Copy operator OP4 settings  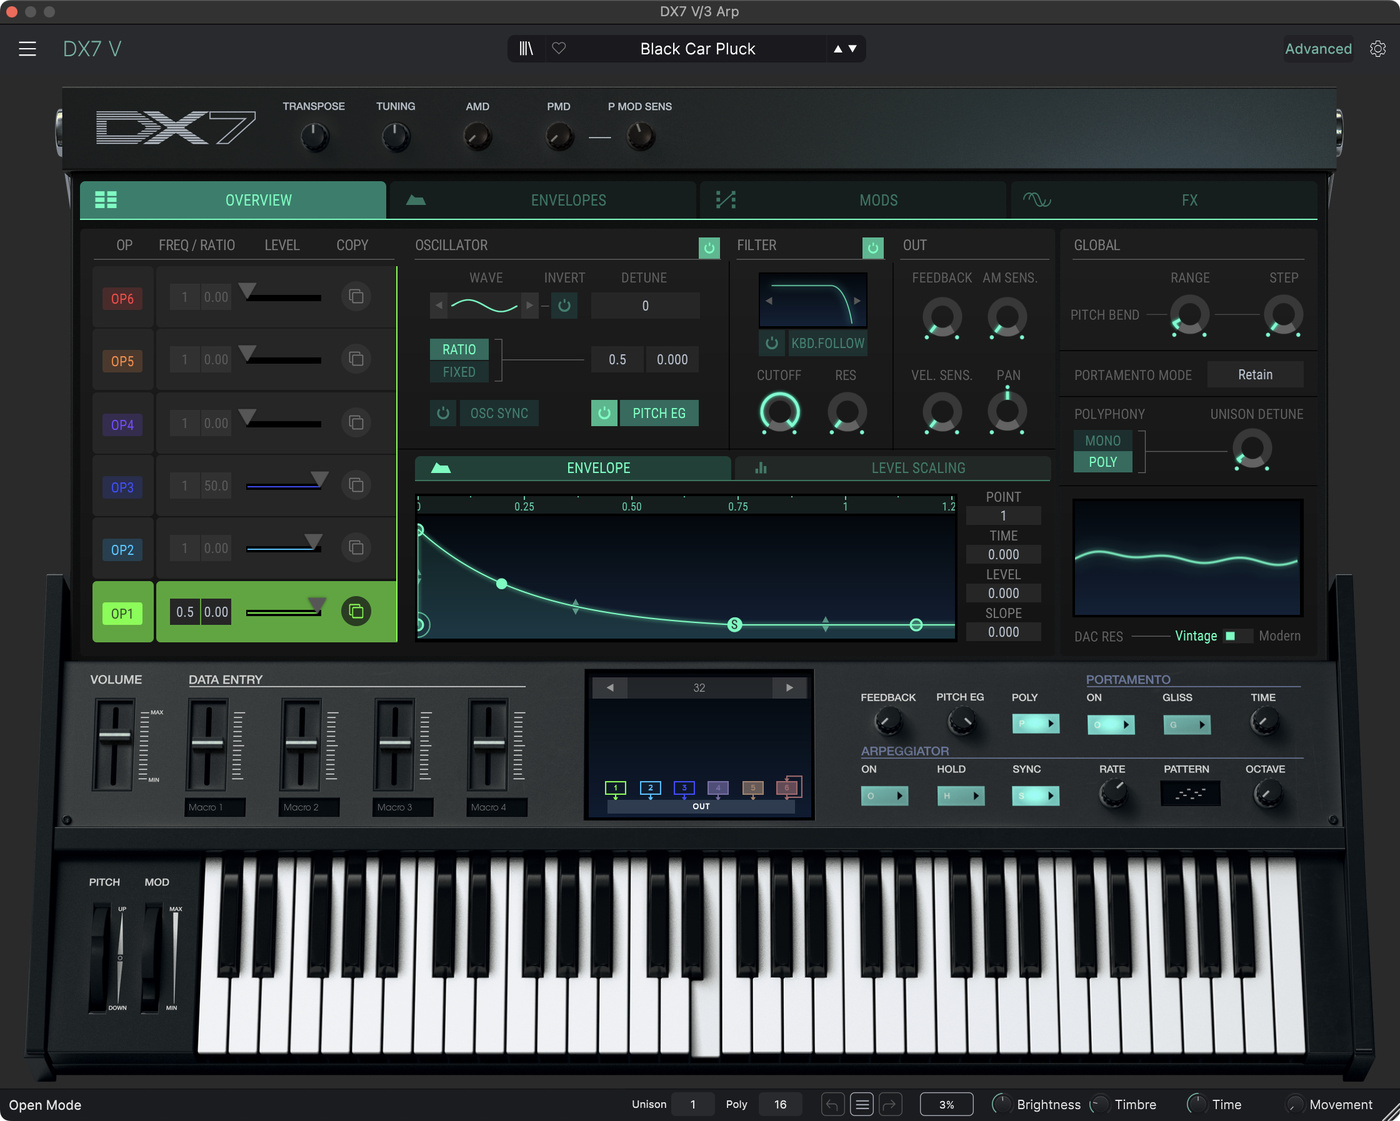[x=356, y=422]
